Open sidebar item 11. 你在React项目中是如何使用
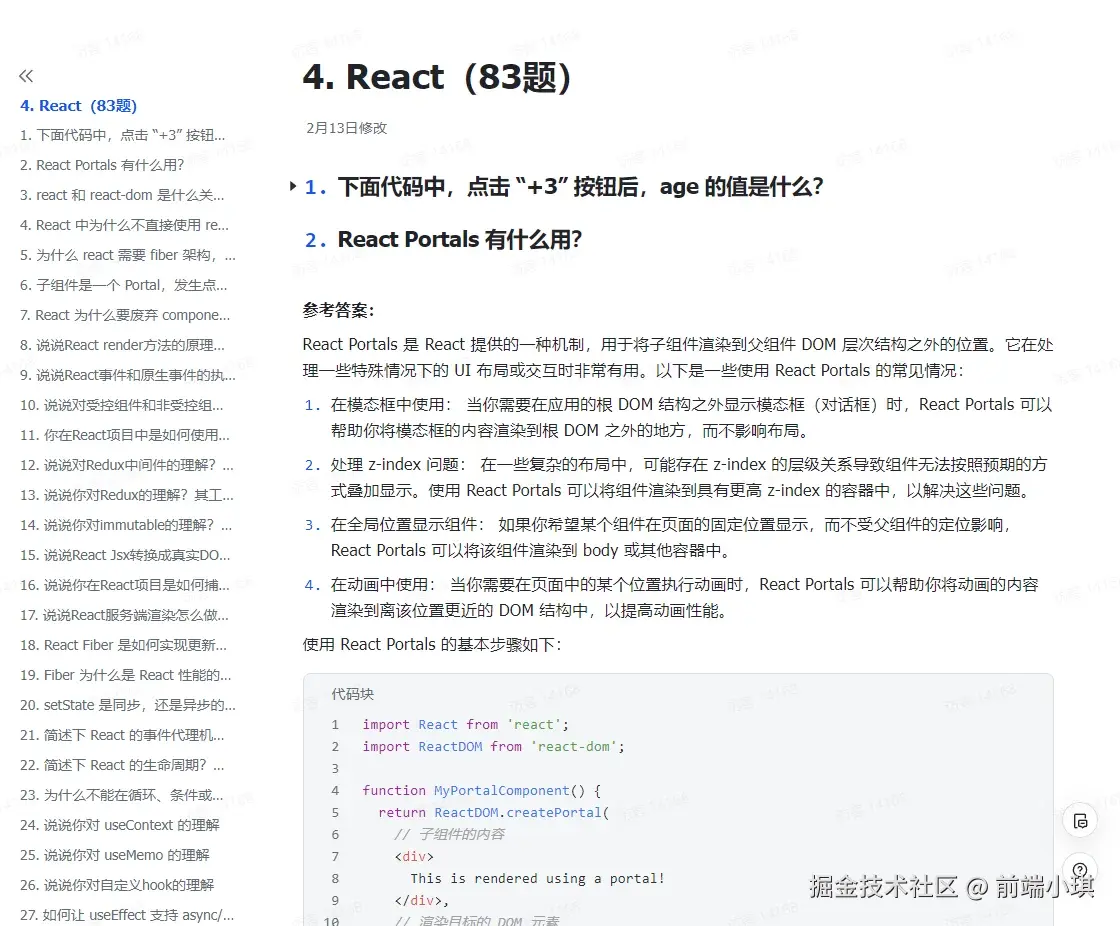The width and height of the screenshot is (1120, 926). point(125,435)
